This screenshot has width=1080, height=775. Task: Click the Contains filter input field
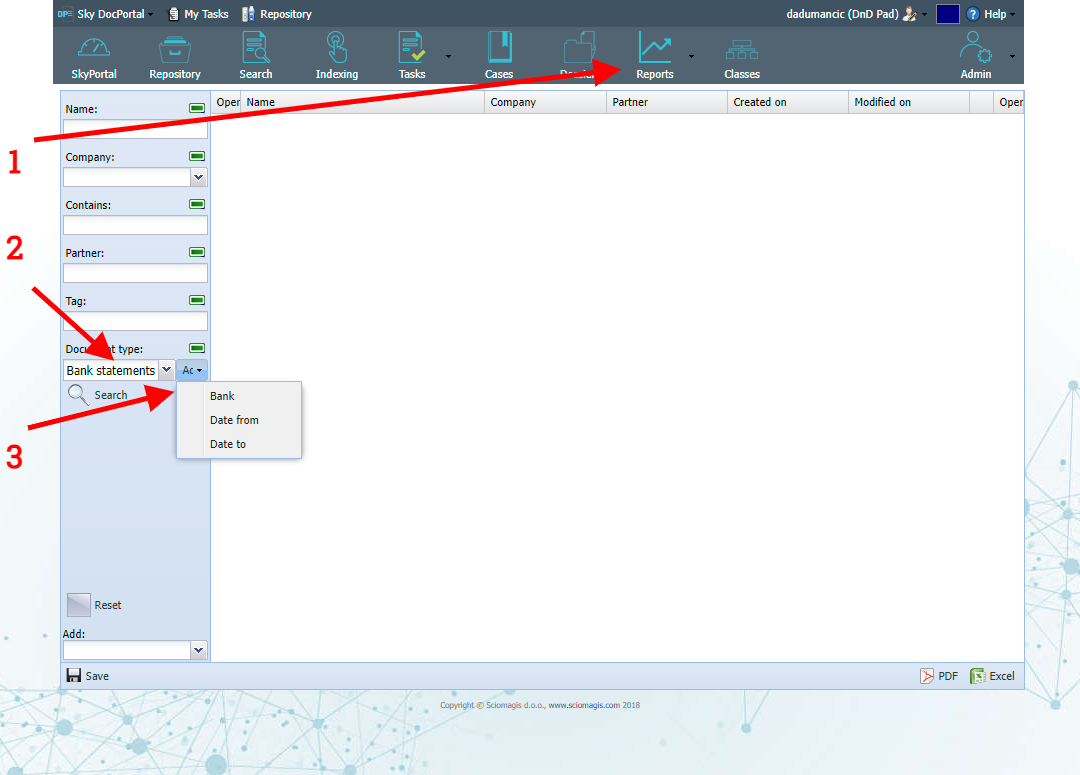(135, 225)
